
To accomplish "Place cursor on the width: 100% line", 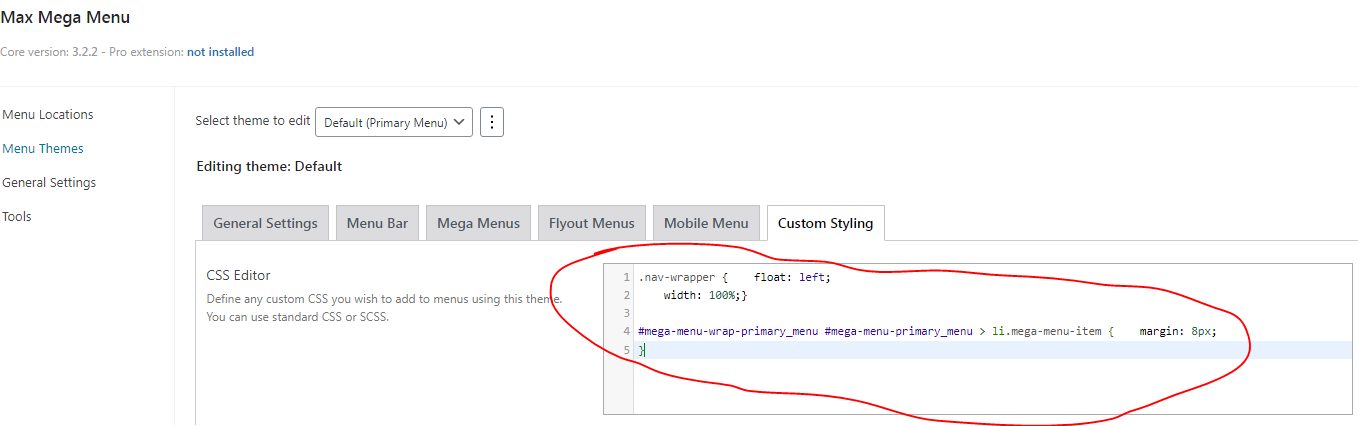I will click(705, 295).
